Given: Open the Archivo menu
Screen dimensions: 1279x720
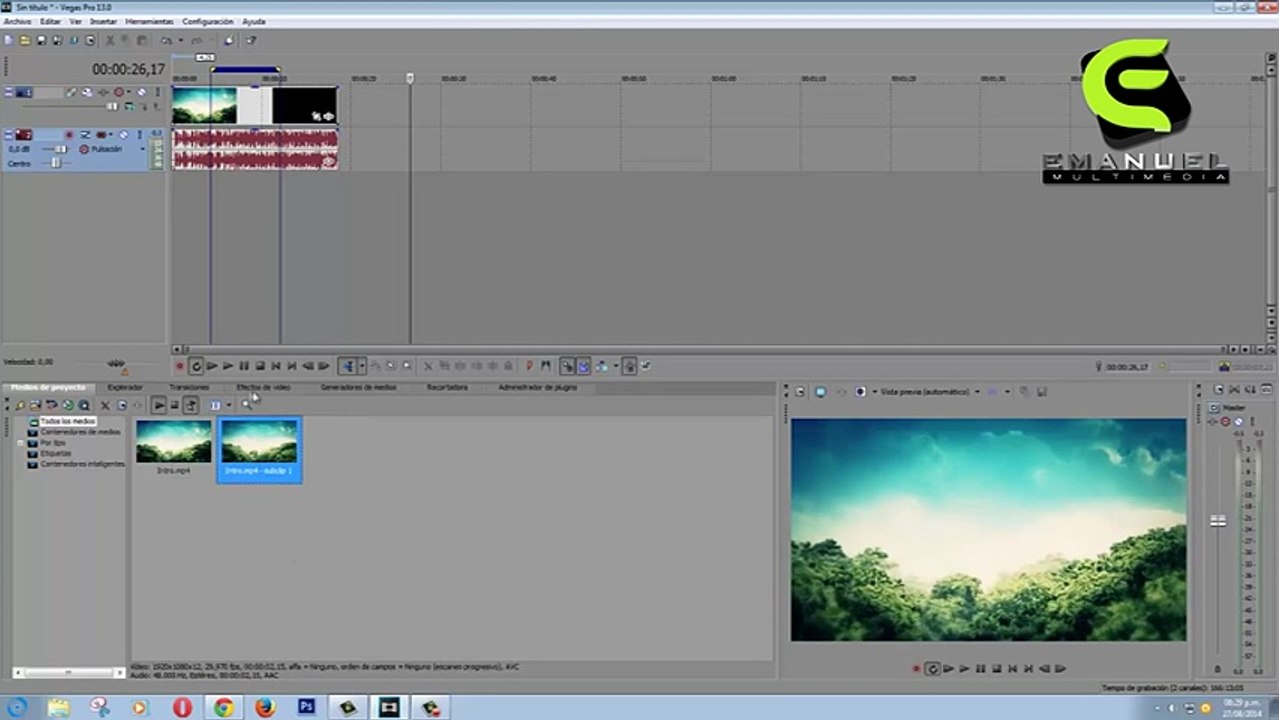Looking at the screenshot, I should [x=17, y=21].
